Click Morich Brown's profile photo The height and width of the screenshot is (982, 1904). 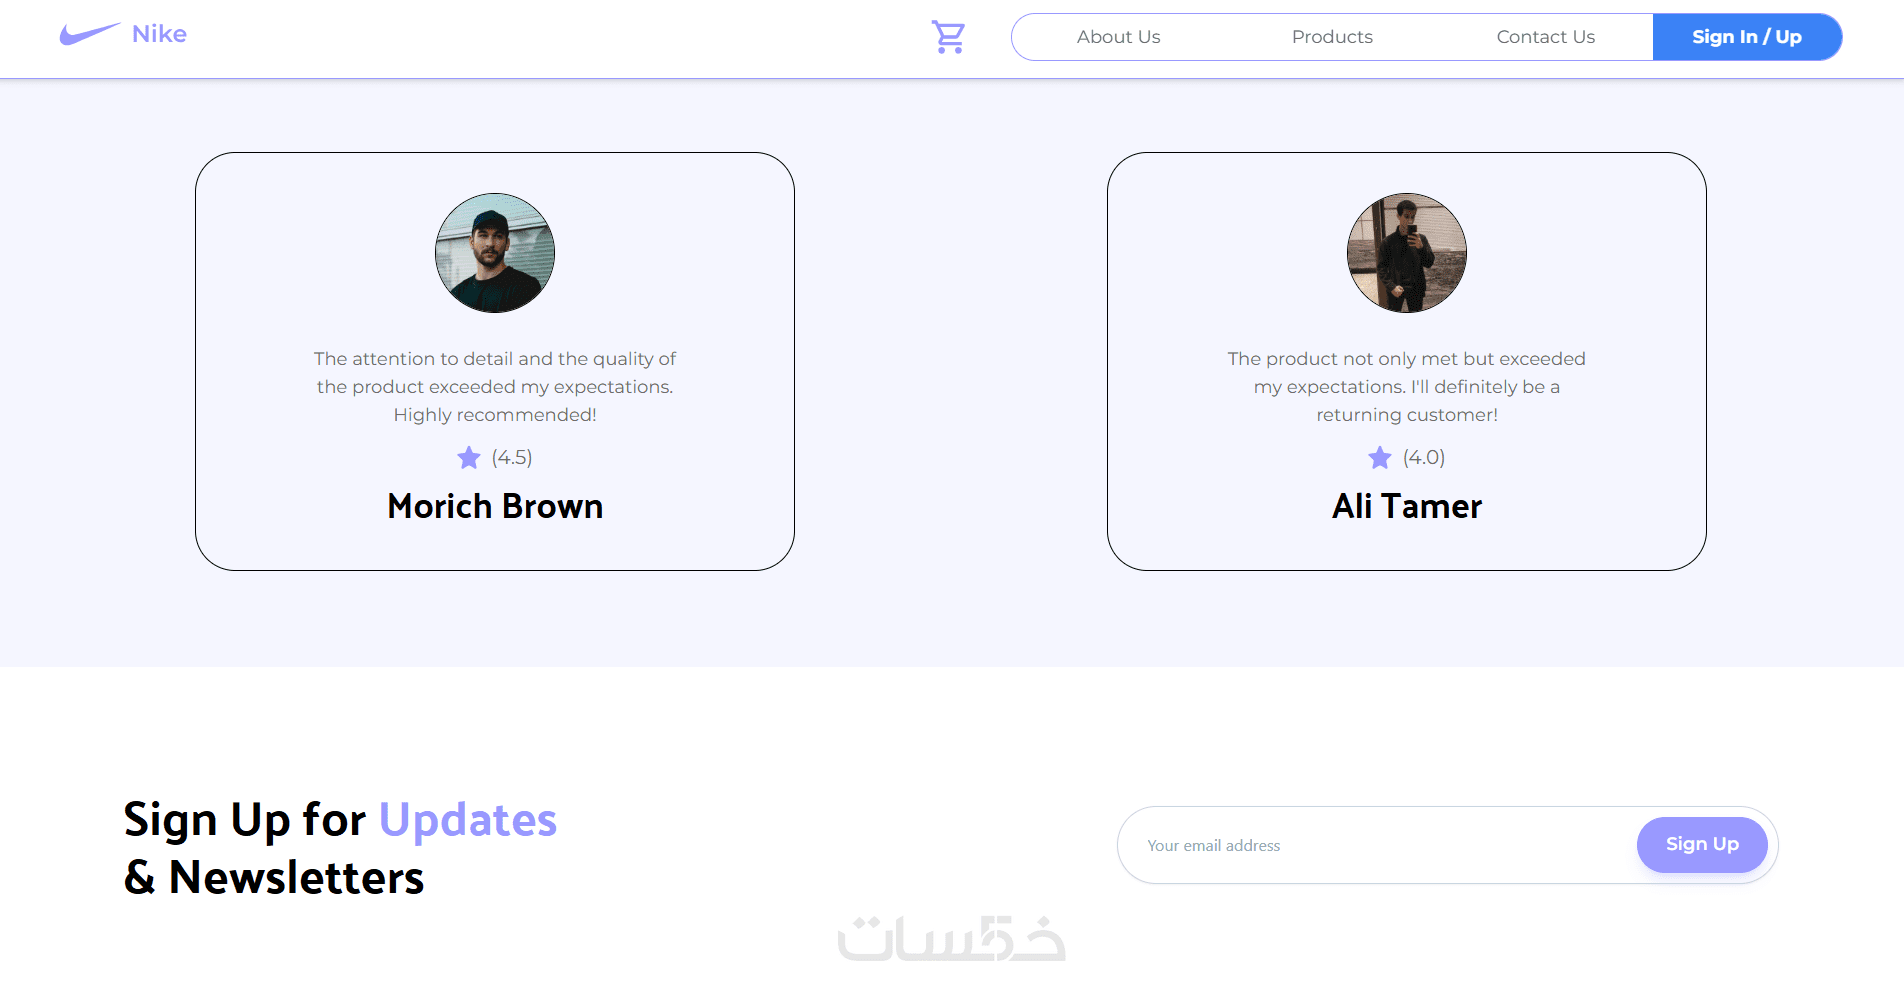click(495, 253)
